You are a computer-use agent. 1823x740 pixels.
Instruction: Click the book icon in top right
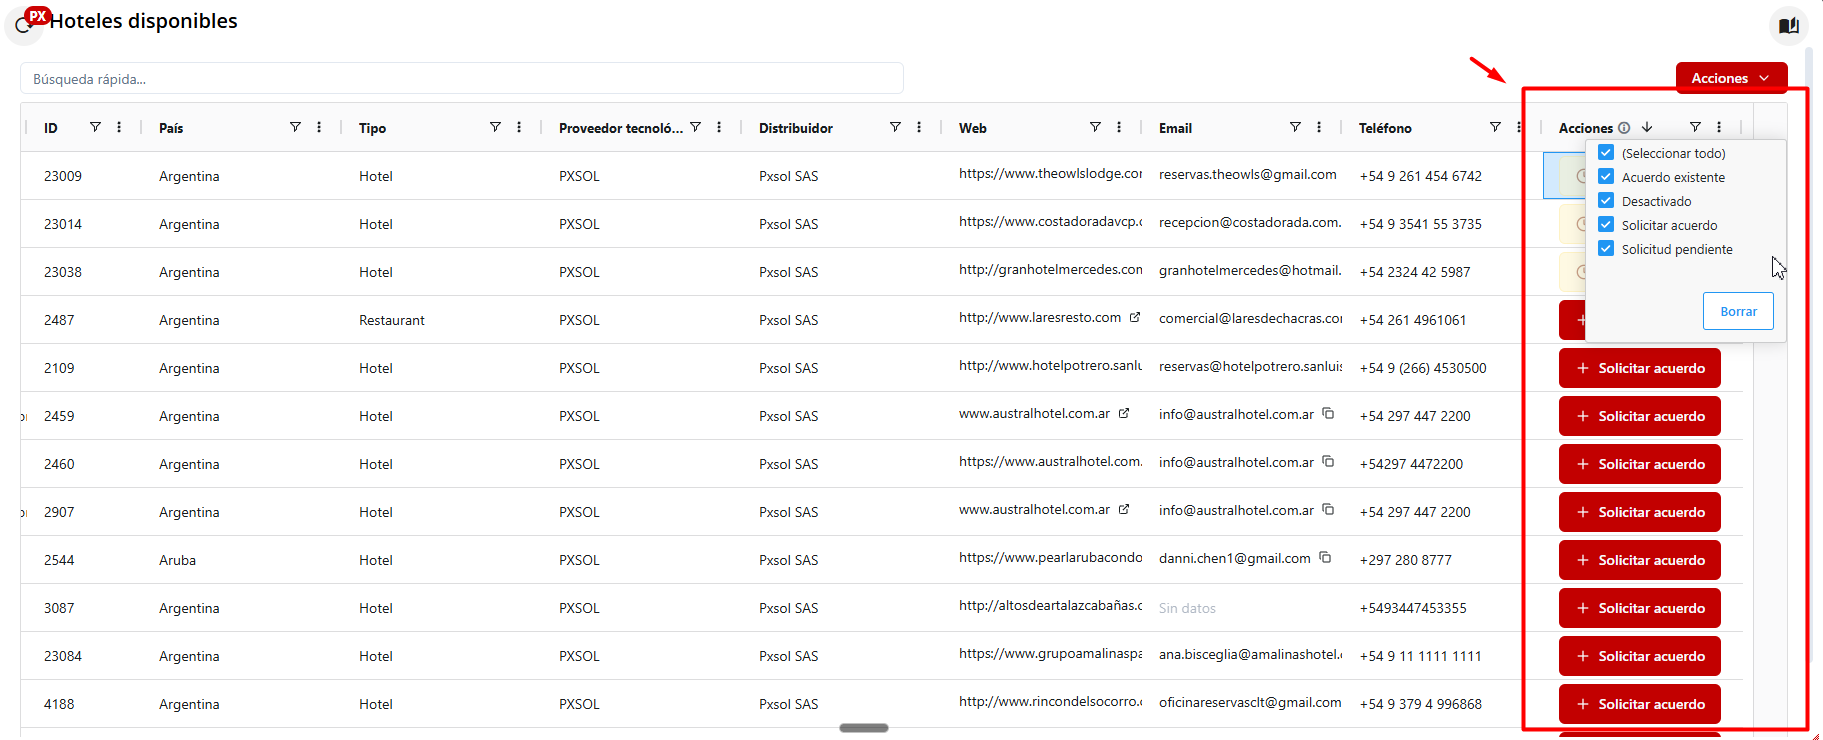point(1789,26)
